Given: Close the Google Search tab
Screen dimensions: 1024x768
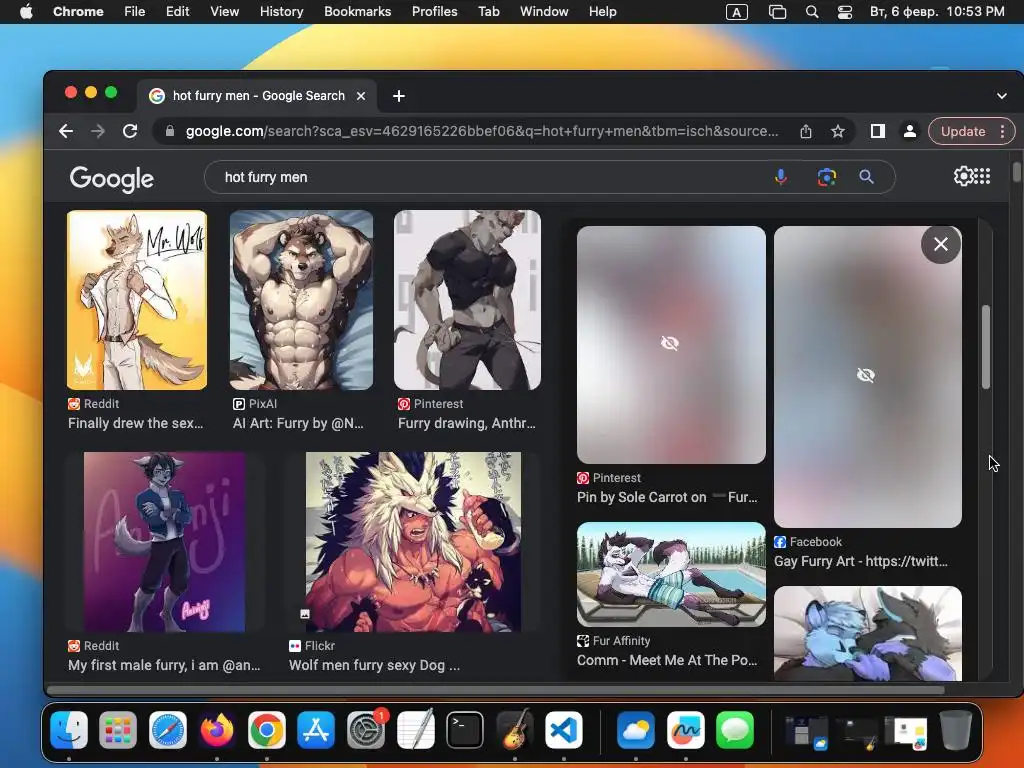Looking at the screenshot, I should 360,96.
